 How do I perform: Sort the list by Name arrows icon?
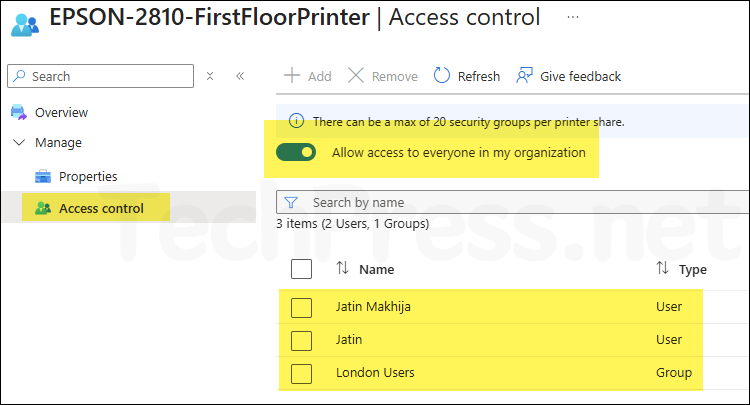tap(342, 268)
